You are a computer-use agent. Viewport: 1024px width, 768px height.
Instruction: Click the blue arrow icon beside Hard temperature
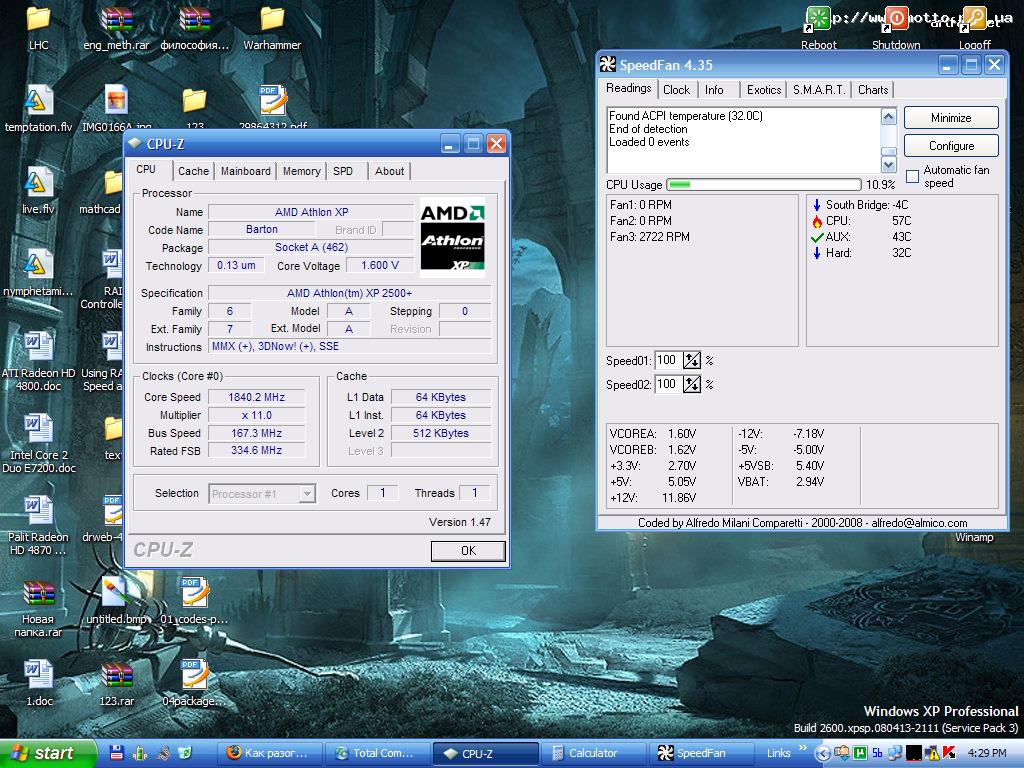tap(817, 253)
